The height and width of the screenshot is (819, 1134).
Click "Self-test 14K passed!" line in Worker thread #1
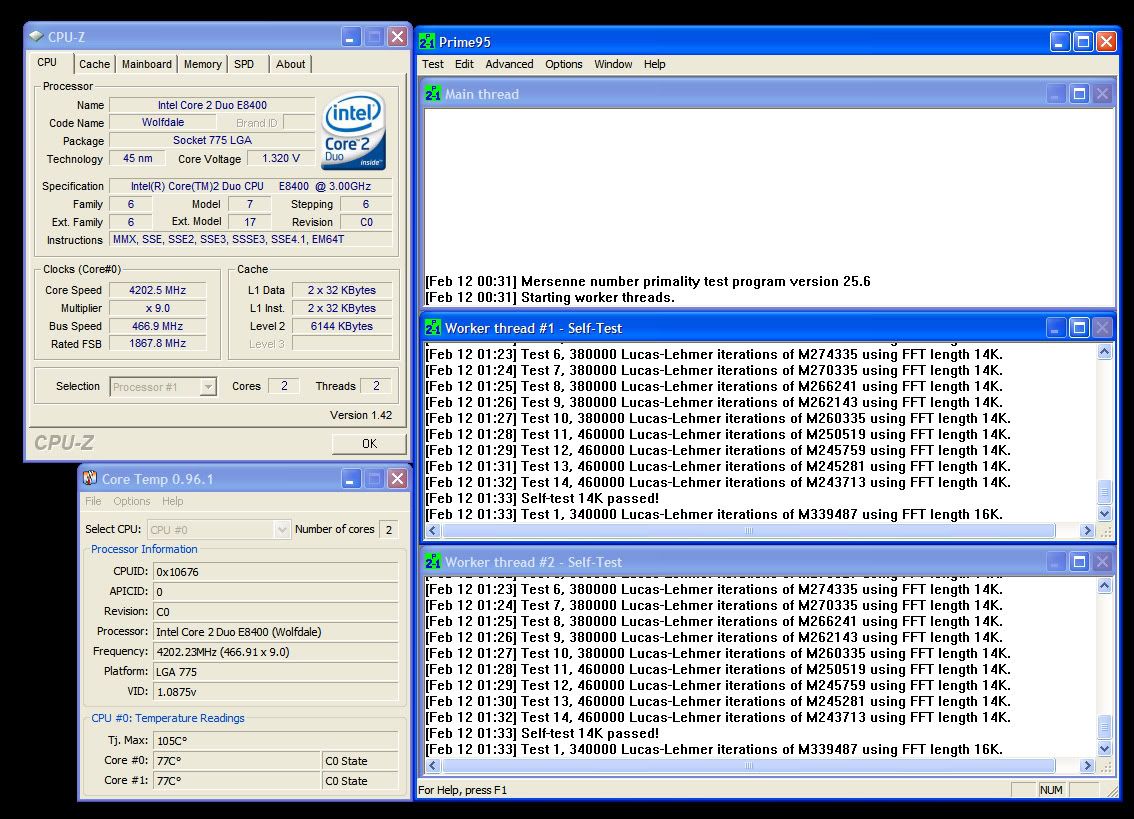[x=542, y=498]
